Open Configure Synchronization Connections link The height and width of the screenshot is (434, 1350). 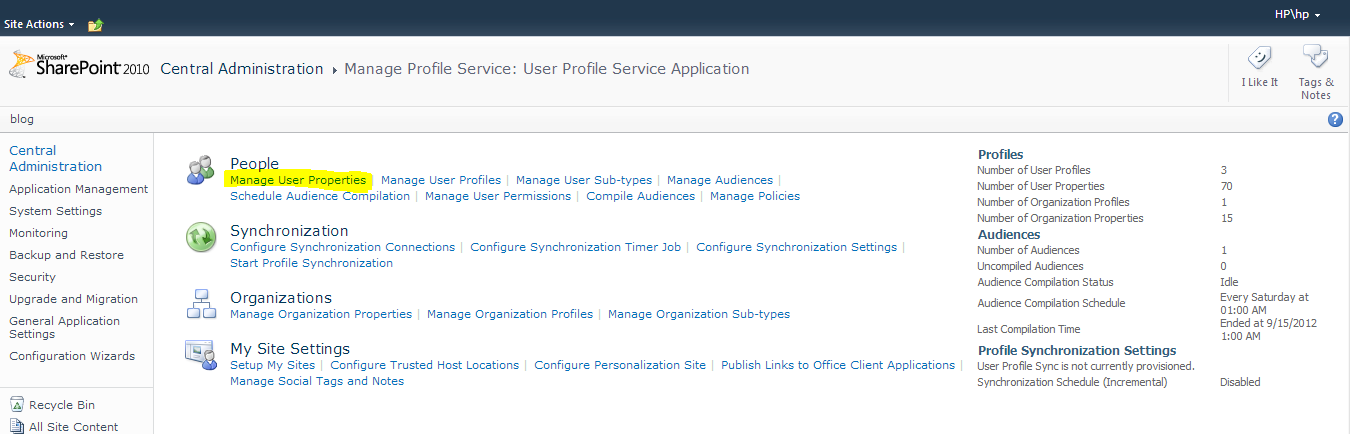point(342,247)
